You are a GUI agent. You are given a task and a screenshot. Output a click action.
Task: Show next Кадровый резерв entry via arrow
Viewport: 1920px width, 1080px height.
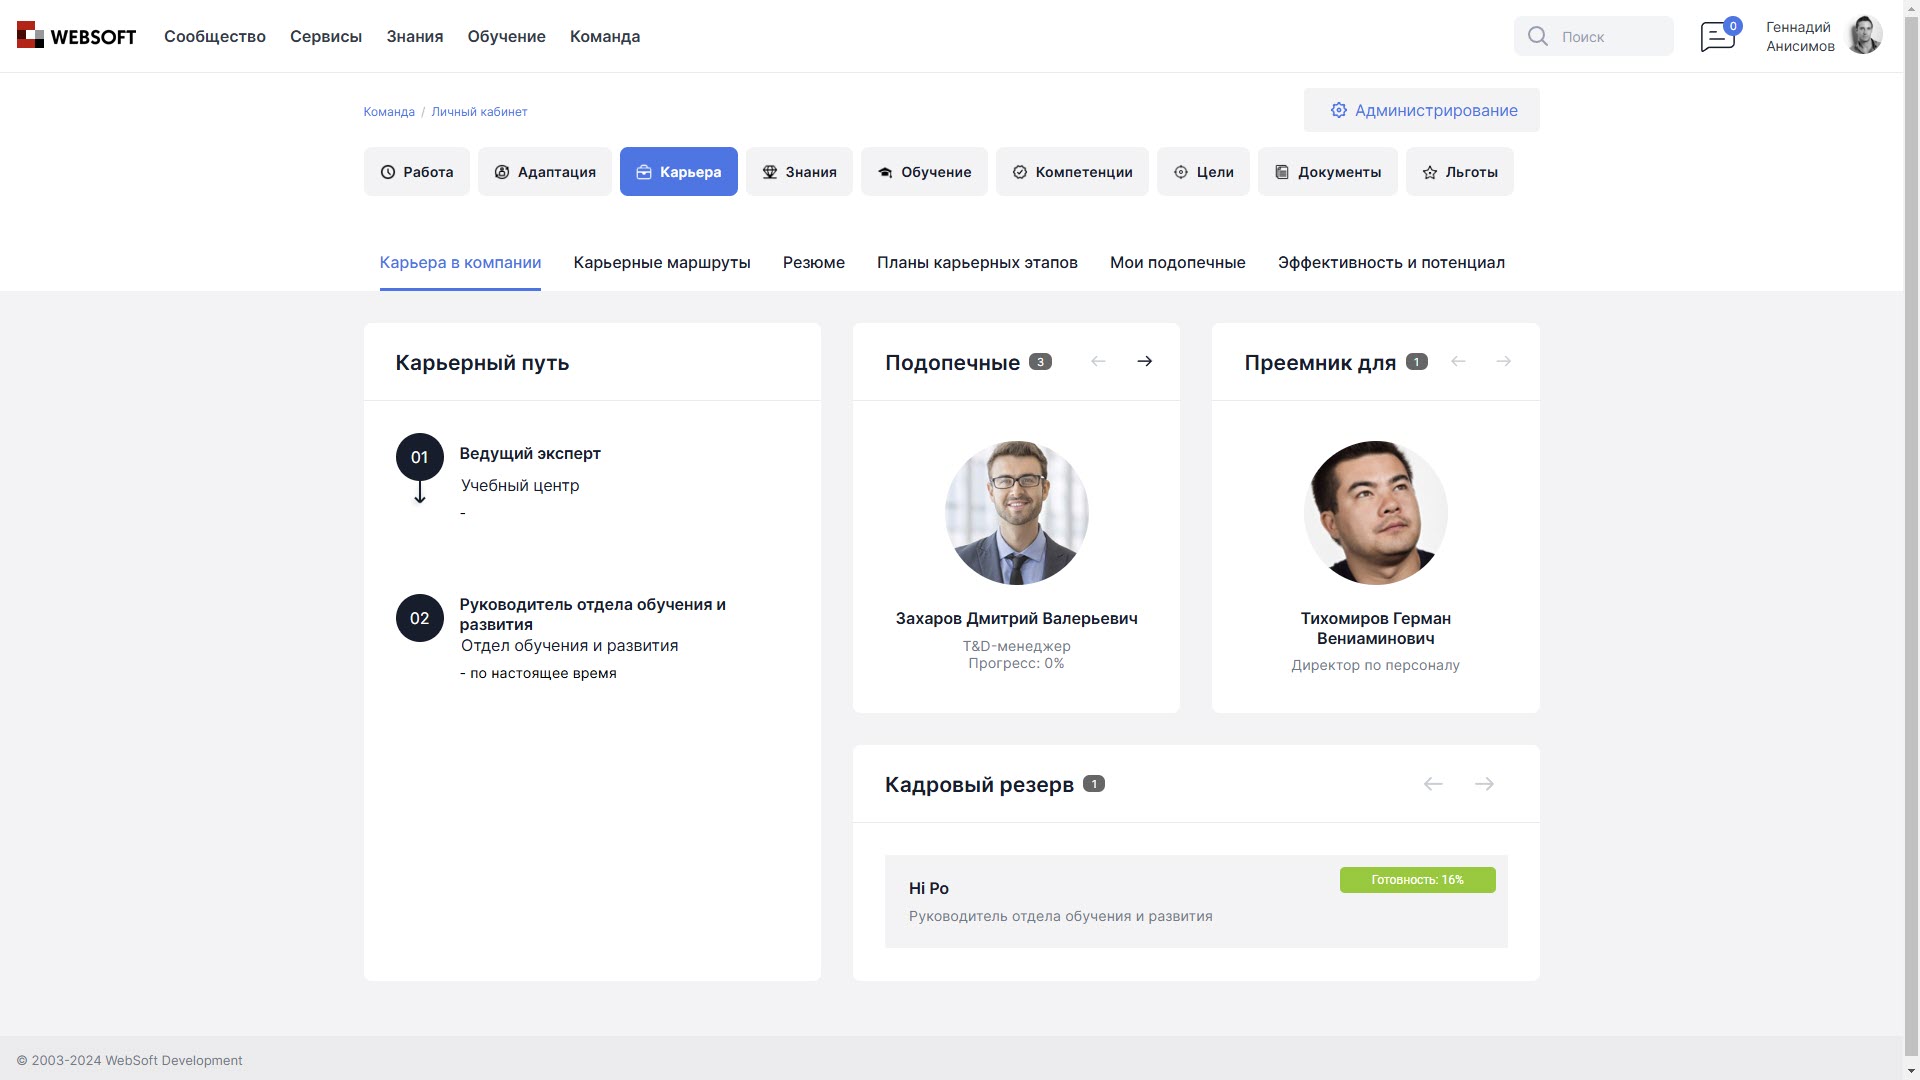1483,784
